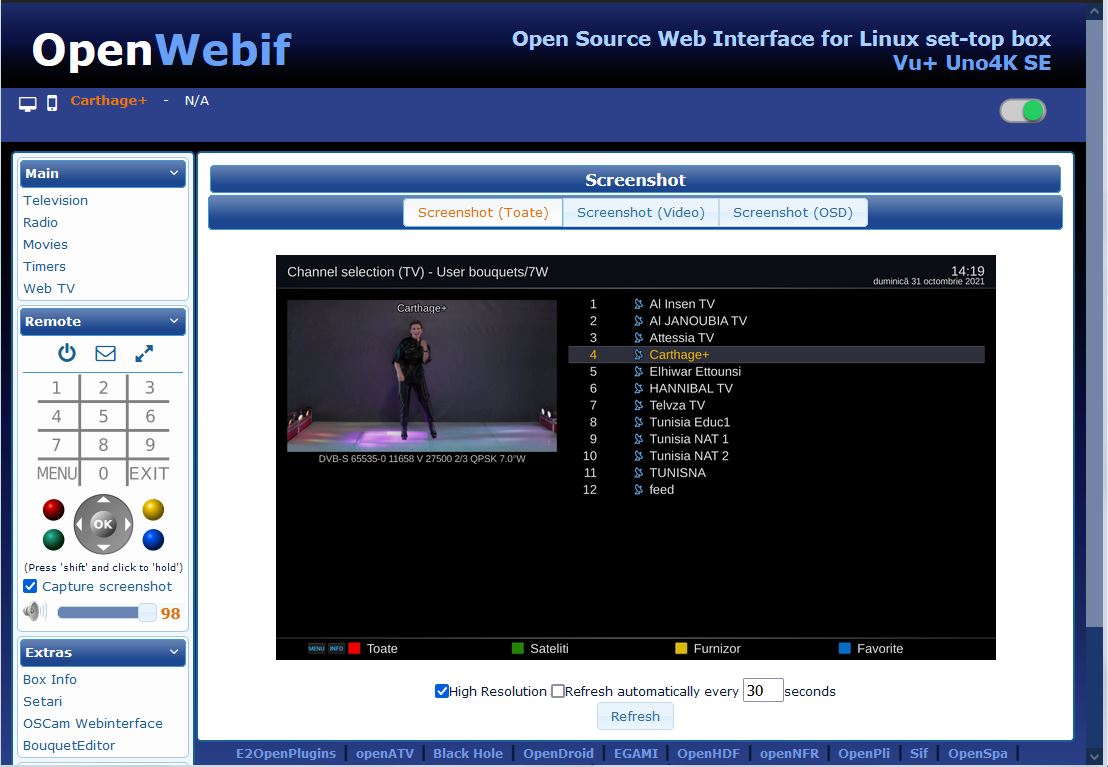Click the remote right arrow

(x=127, y=524)
